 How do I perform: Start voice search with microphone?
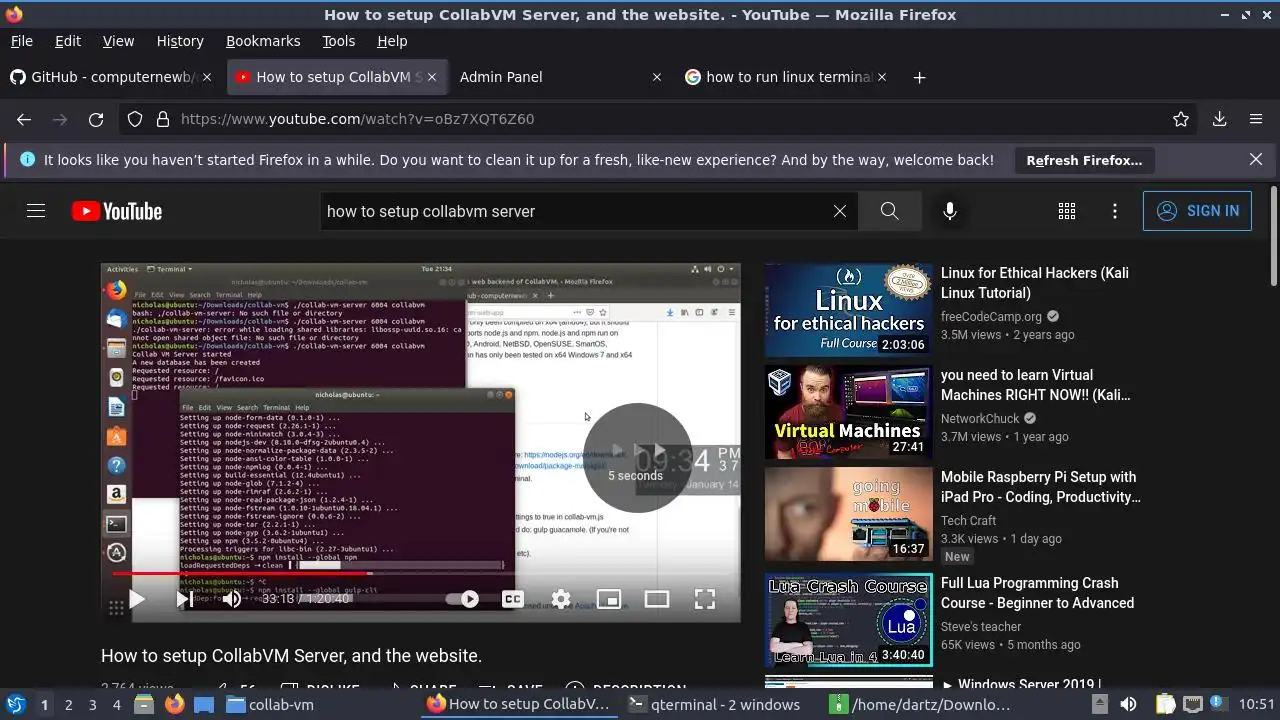950,211
